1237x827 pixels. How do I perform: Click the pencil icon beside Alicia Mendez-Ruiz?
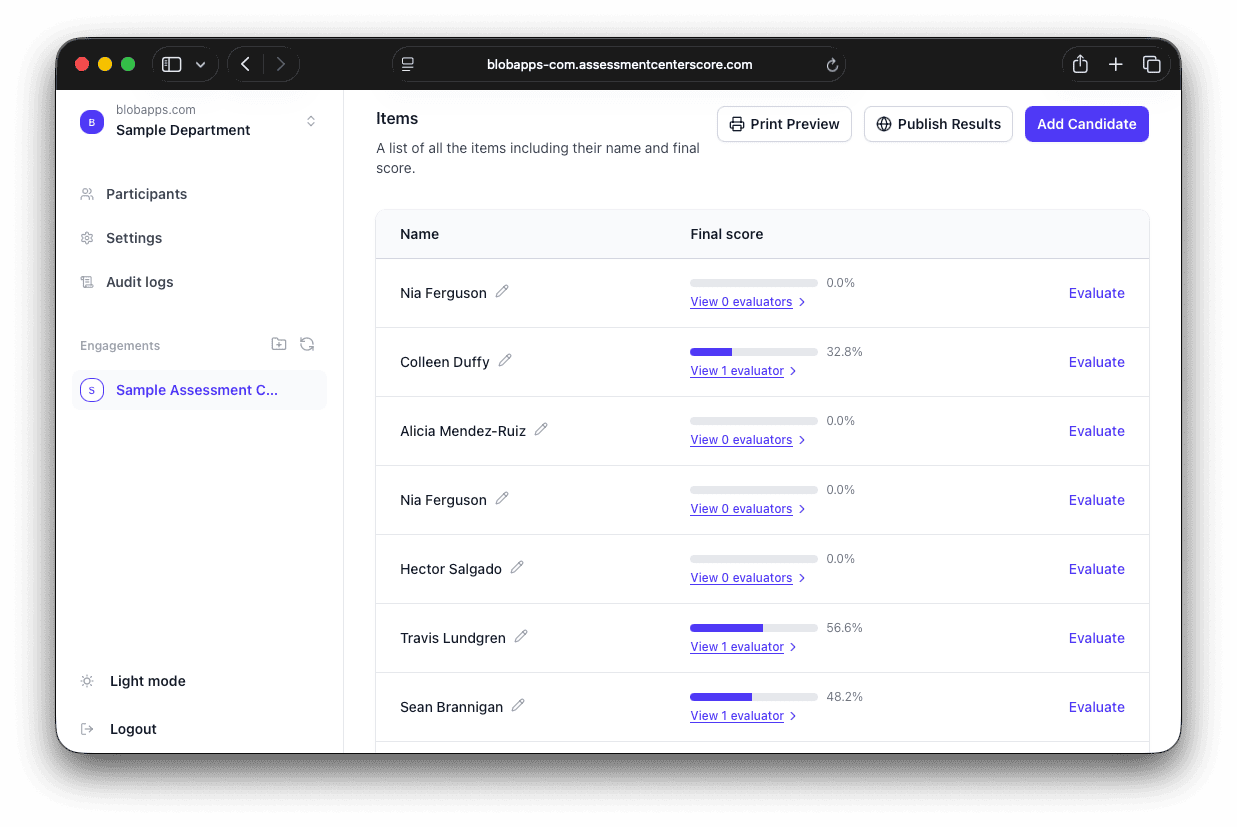pyautogui.click(x=541, y=429)
